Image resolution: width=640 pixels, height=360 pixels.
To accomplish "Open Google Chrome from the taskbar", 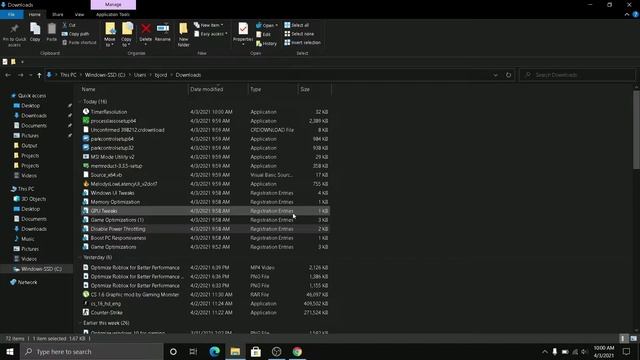I will click(297, 351).
